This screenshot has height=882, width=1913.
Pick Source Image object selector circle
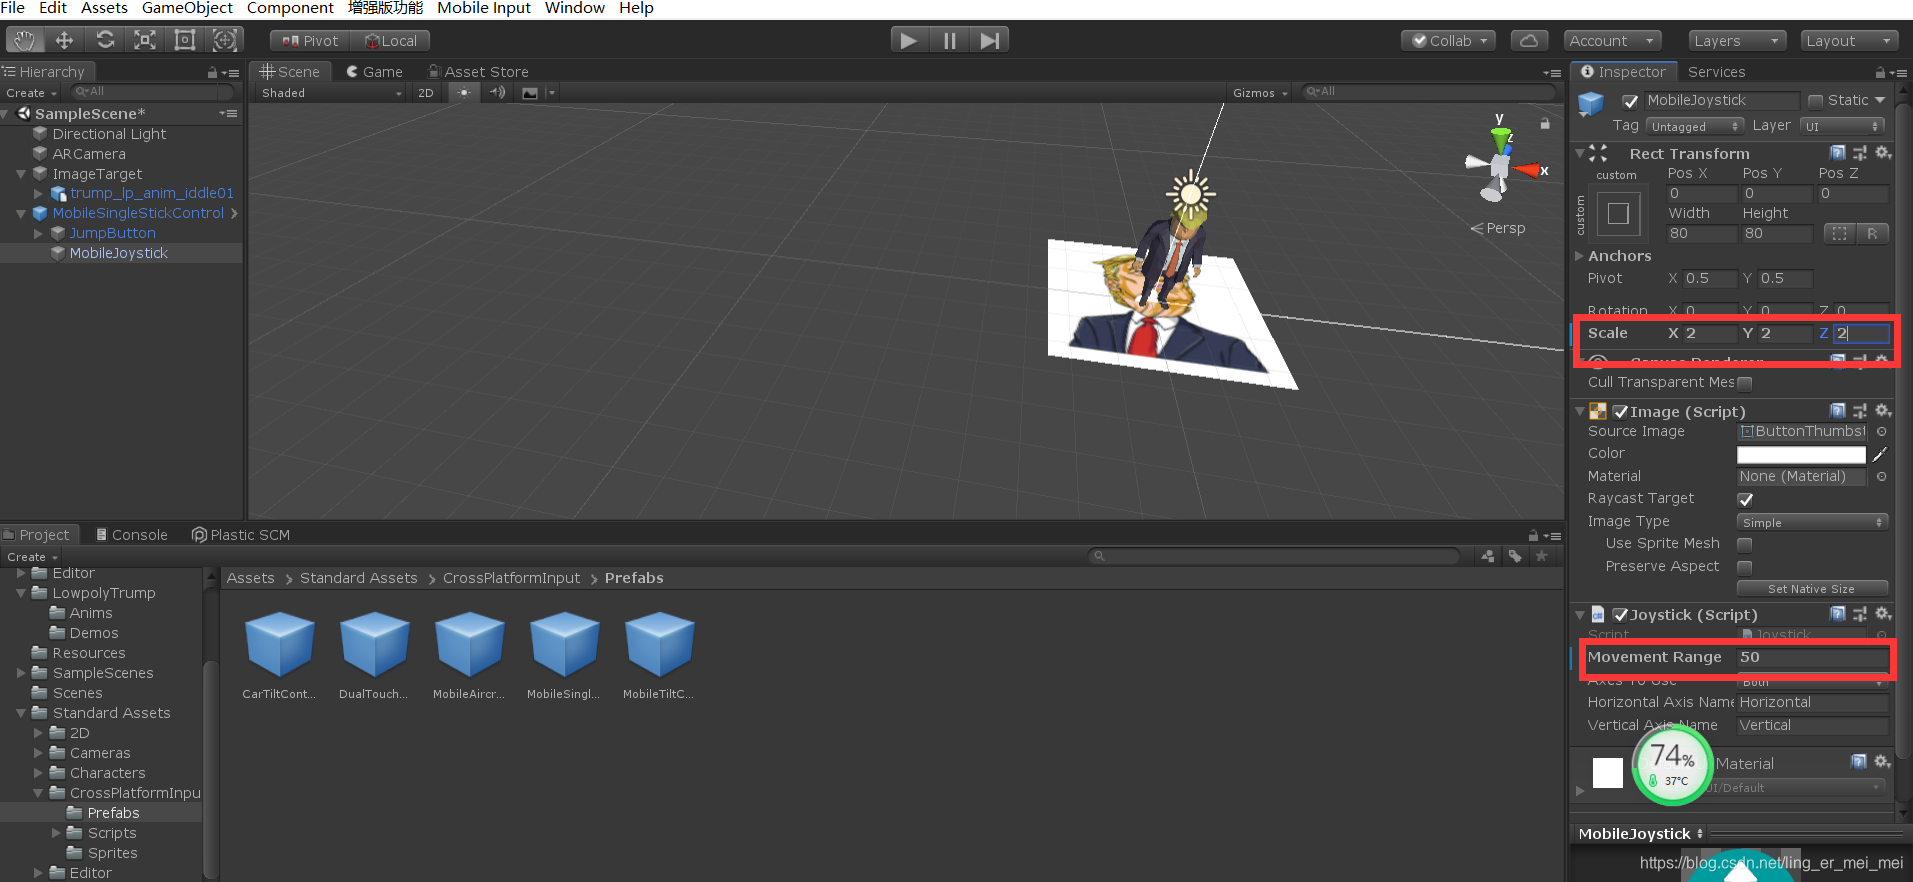[1881, 432]
